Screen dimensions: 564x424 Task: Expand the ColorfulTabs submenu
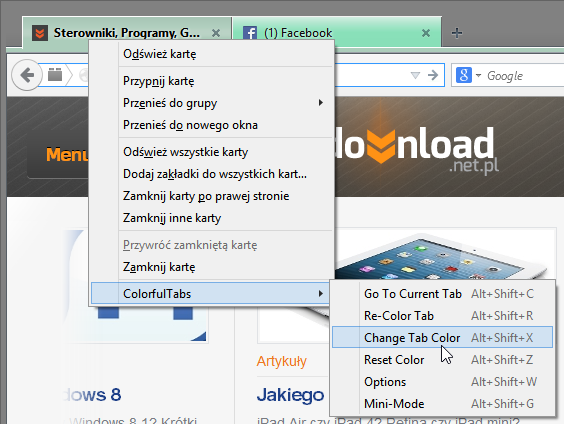[210, 293]
